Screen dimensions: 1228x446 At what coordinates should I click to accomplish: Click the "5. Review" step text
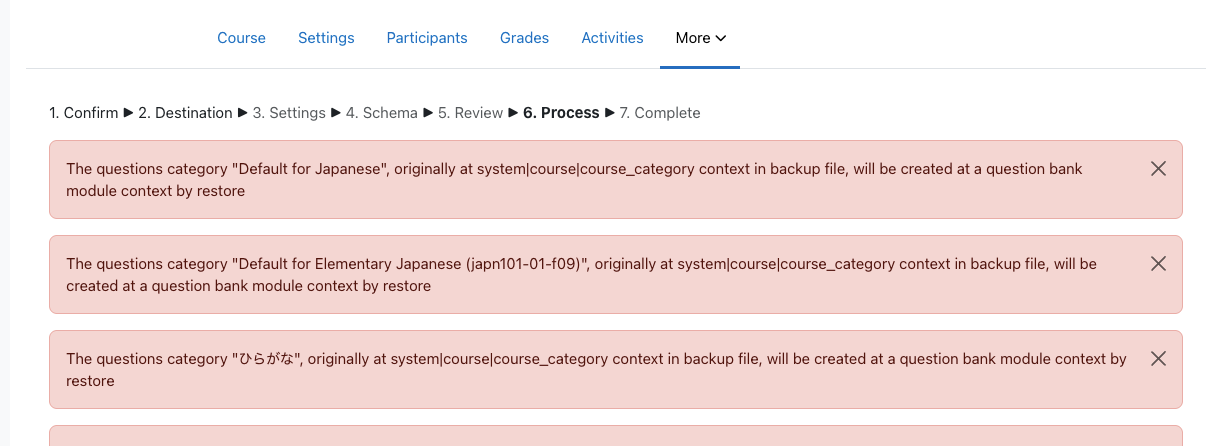coord(470,113)
